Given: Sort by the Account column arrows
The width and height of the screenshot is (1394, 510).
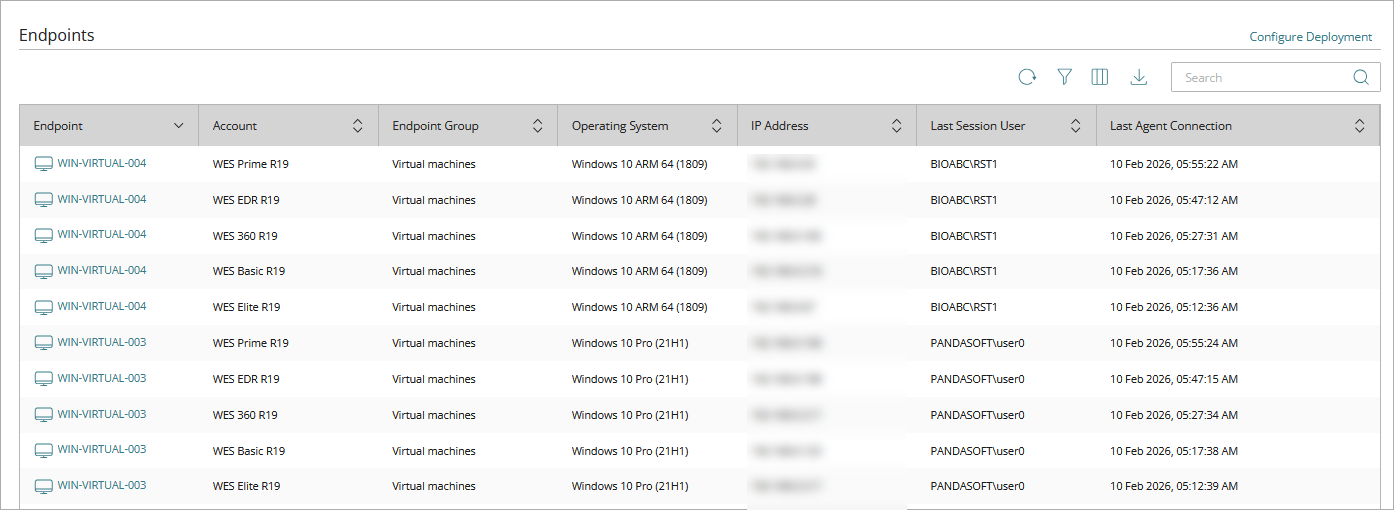Looking at the screenshot, I should pyautogui.click(x=358, y=126).
